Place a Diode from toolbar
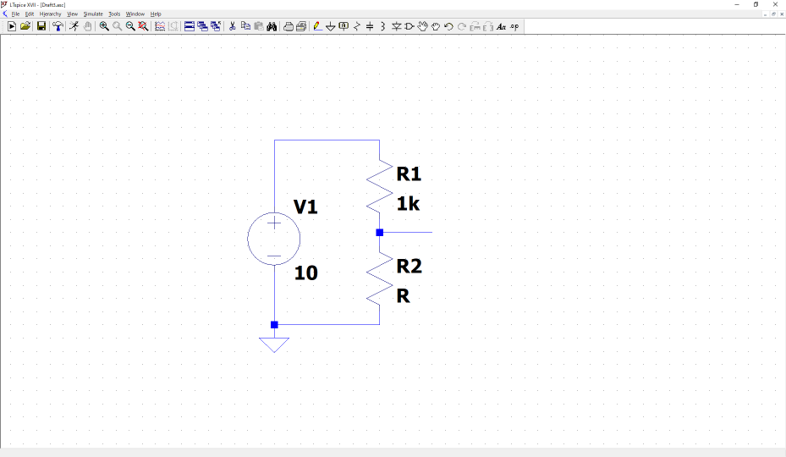Screen dimensions: 786x457 pos(396,27)
